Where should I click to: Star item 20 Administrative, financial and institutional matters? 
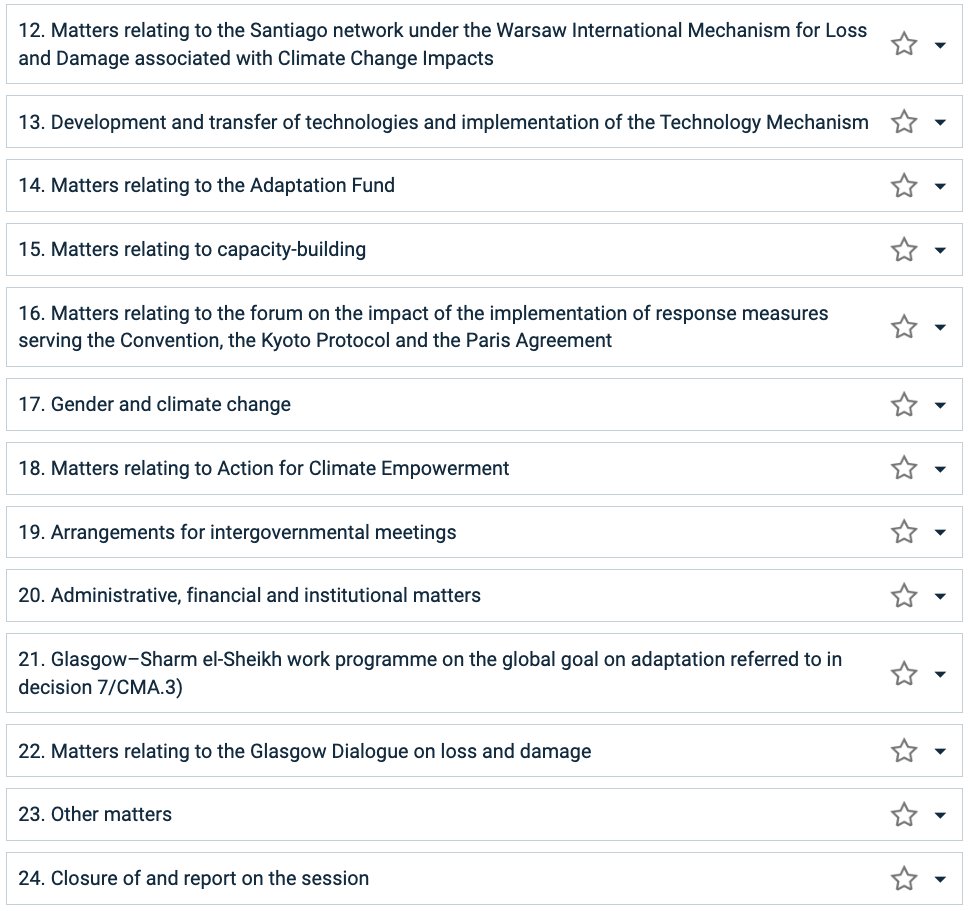tap(904, 596)
